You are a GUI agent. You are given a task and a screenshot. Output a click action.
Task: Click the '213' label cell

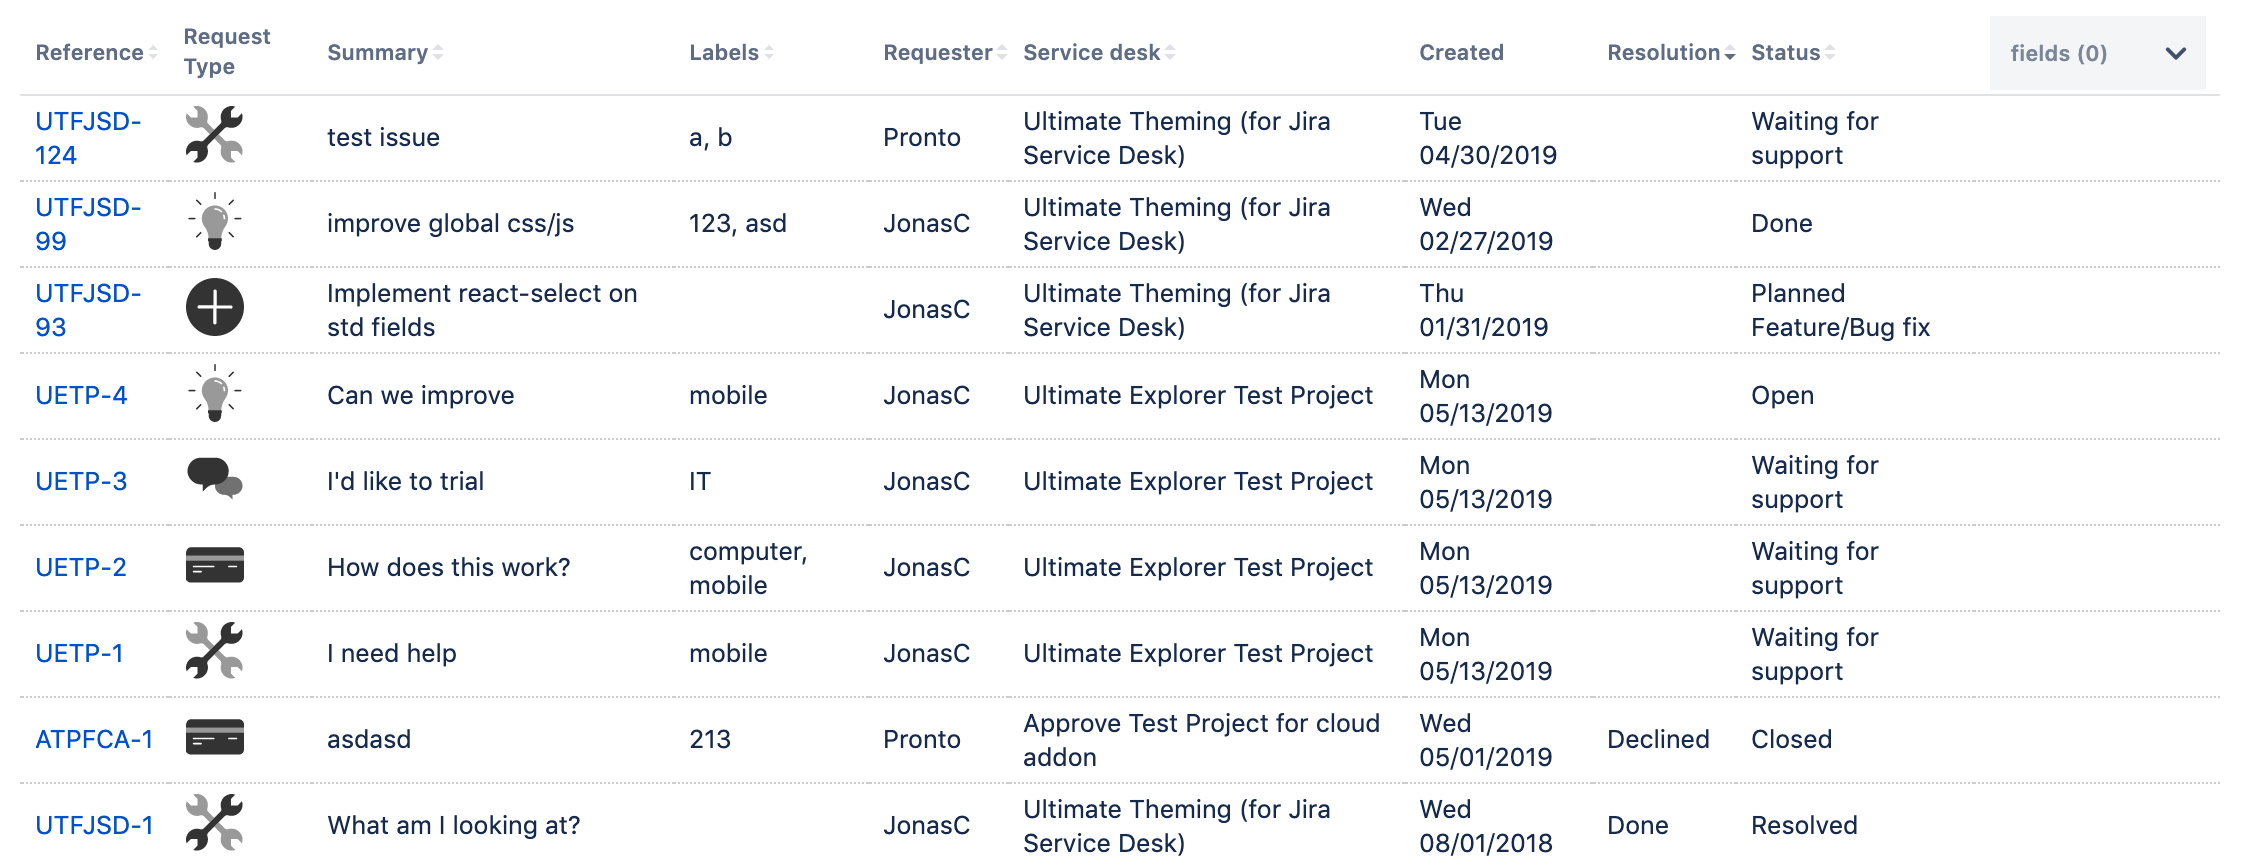coord(709,739)
